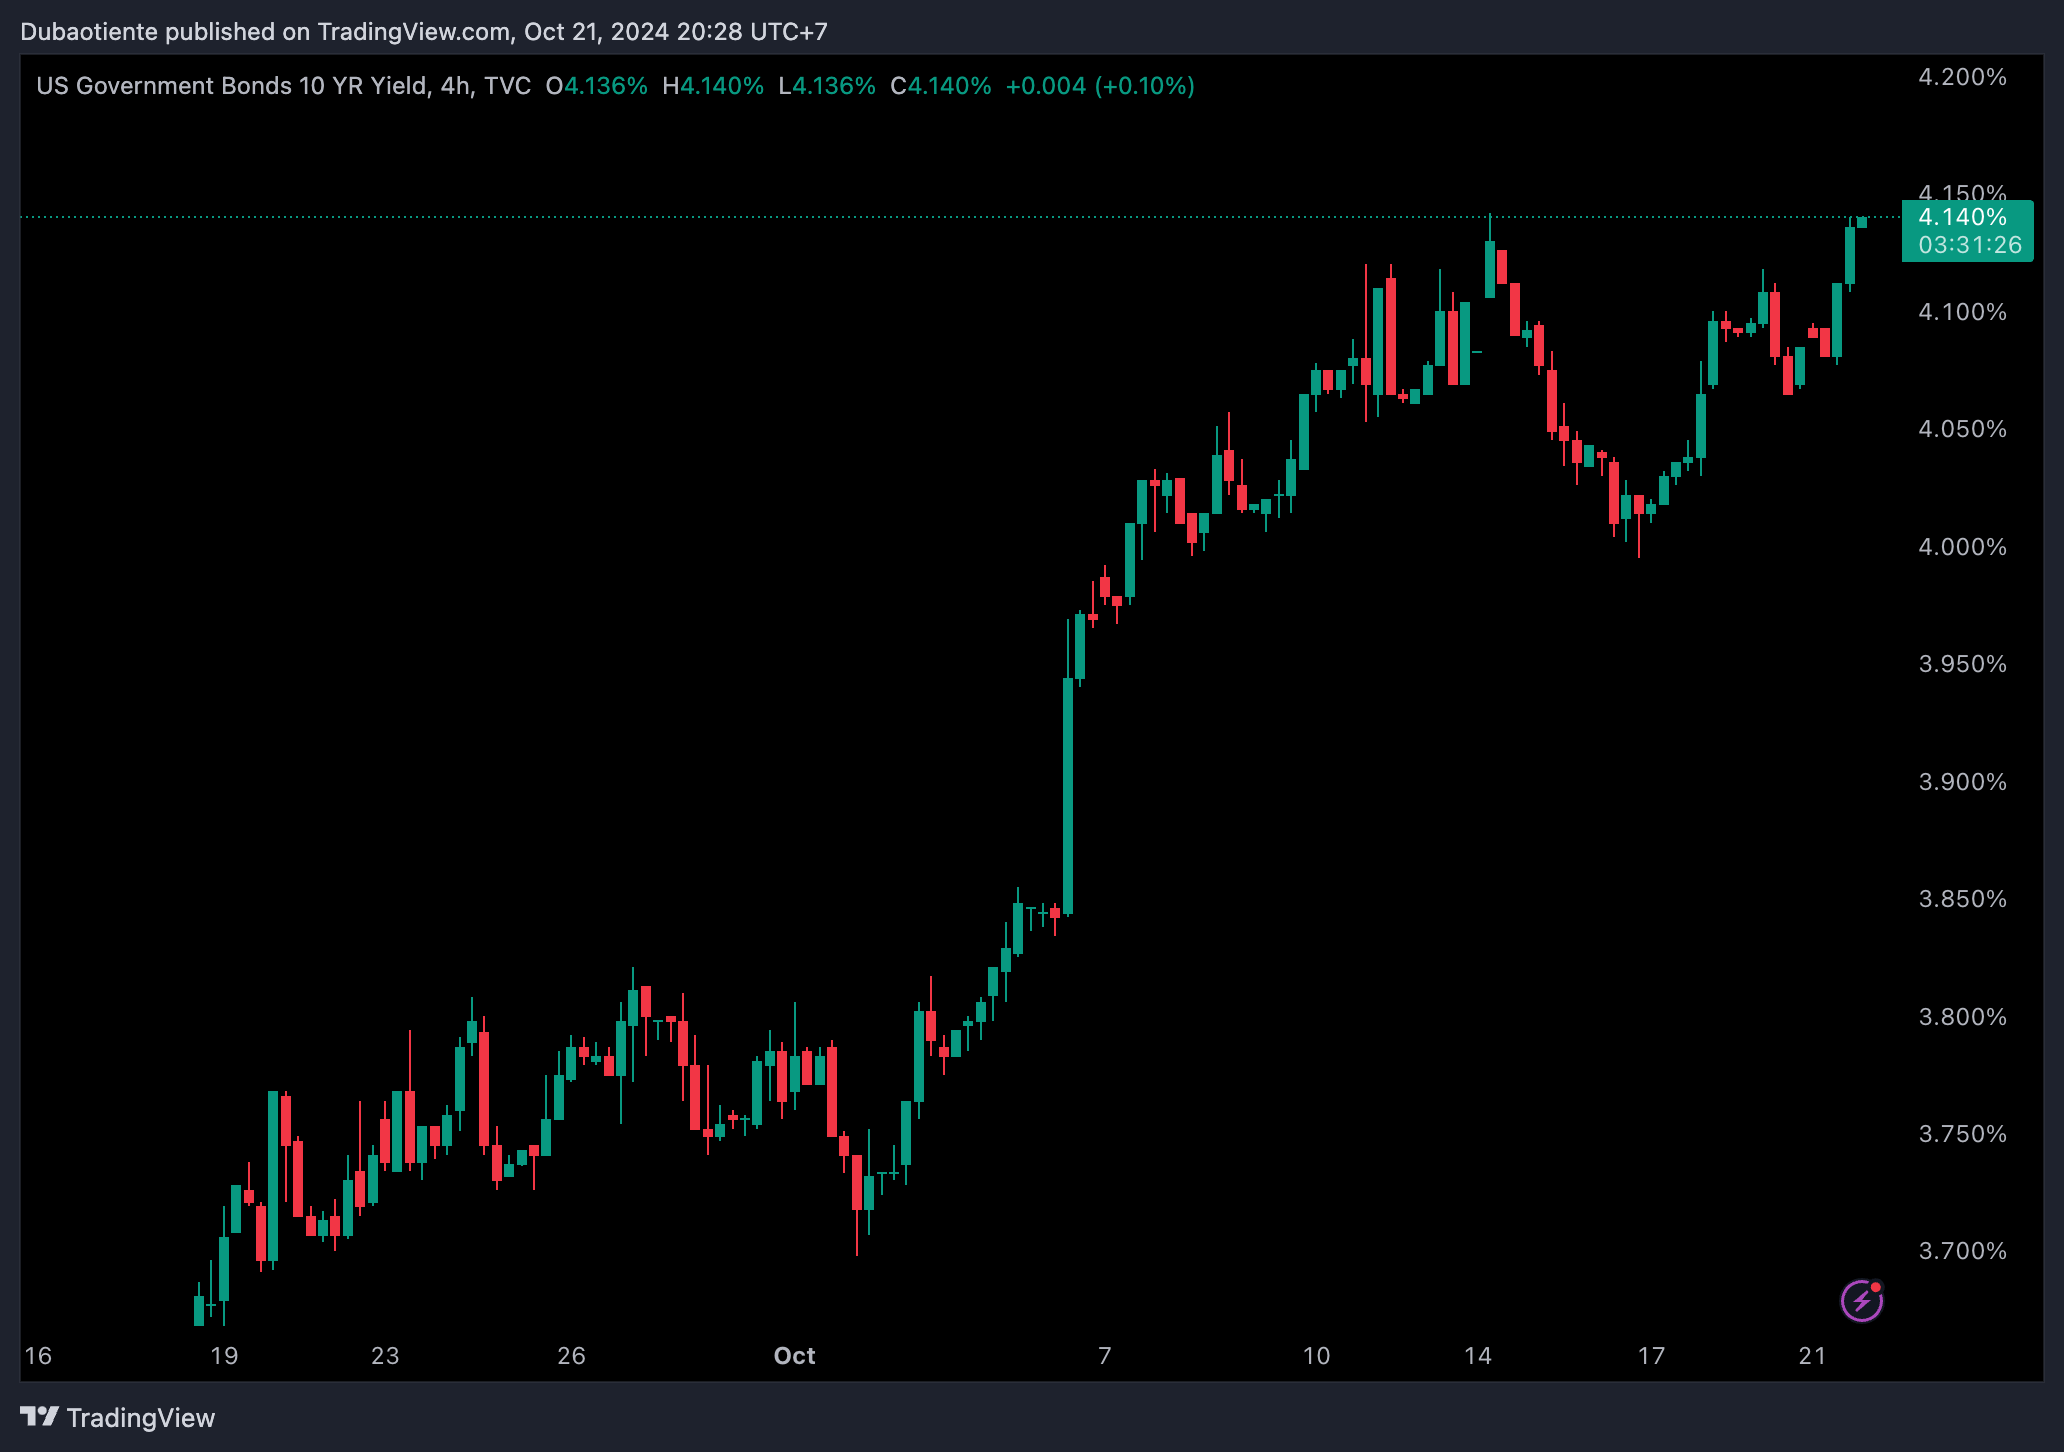Click the open value O4.136%
Viewport: 2064px width, 1452px height.
tap(597, 86)
